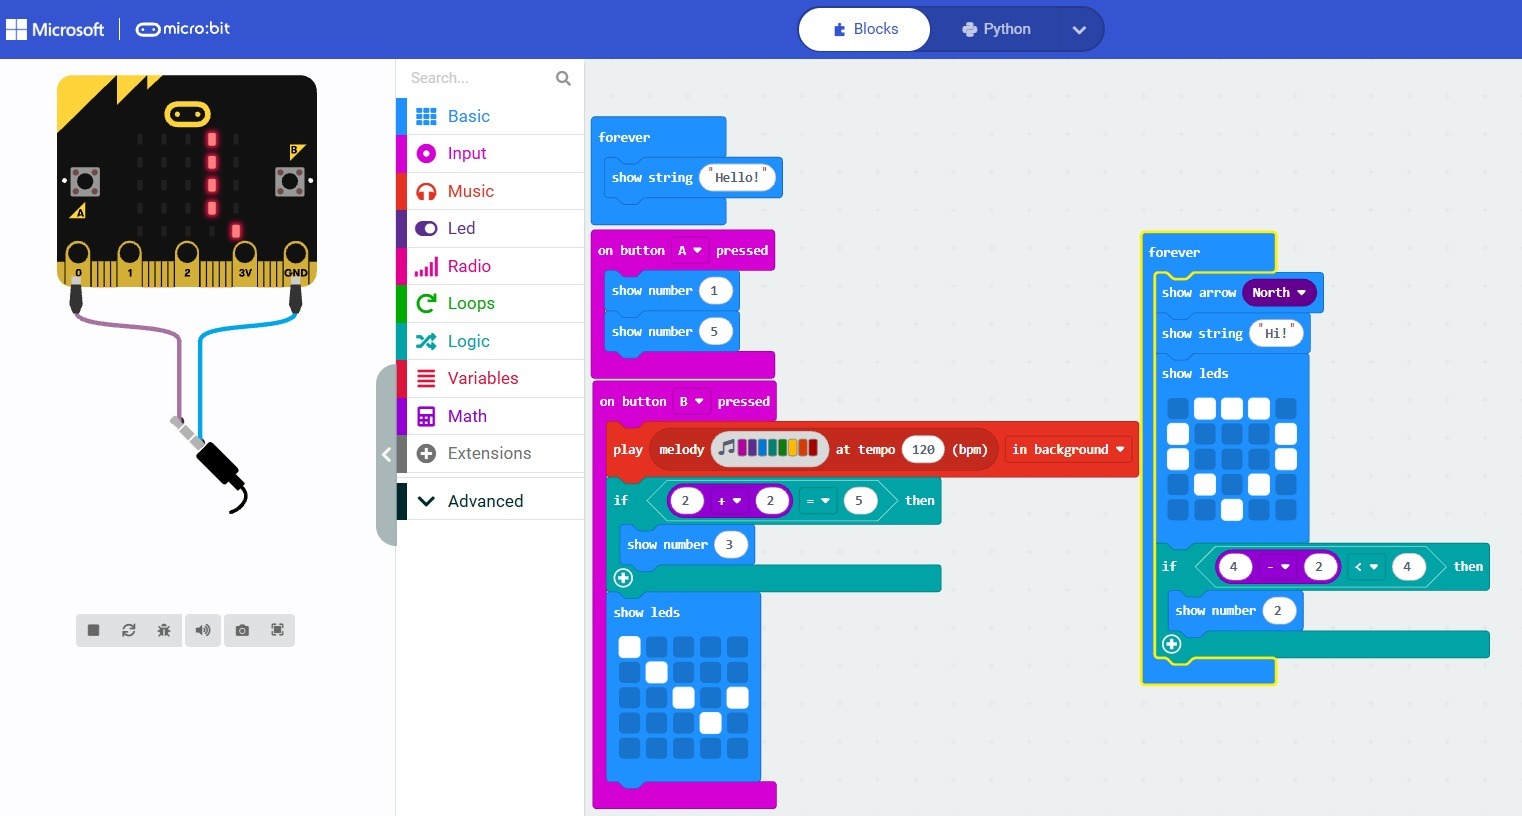Image resolution: width=1522 pixels, height=816 pixels.
Task: Switch to the Python editor tab
Action: point(996,29)
